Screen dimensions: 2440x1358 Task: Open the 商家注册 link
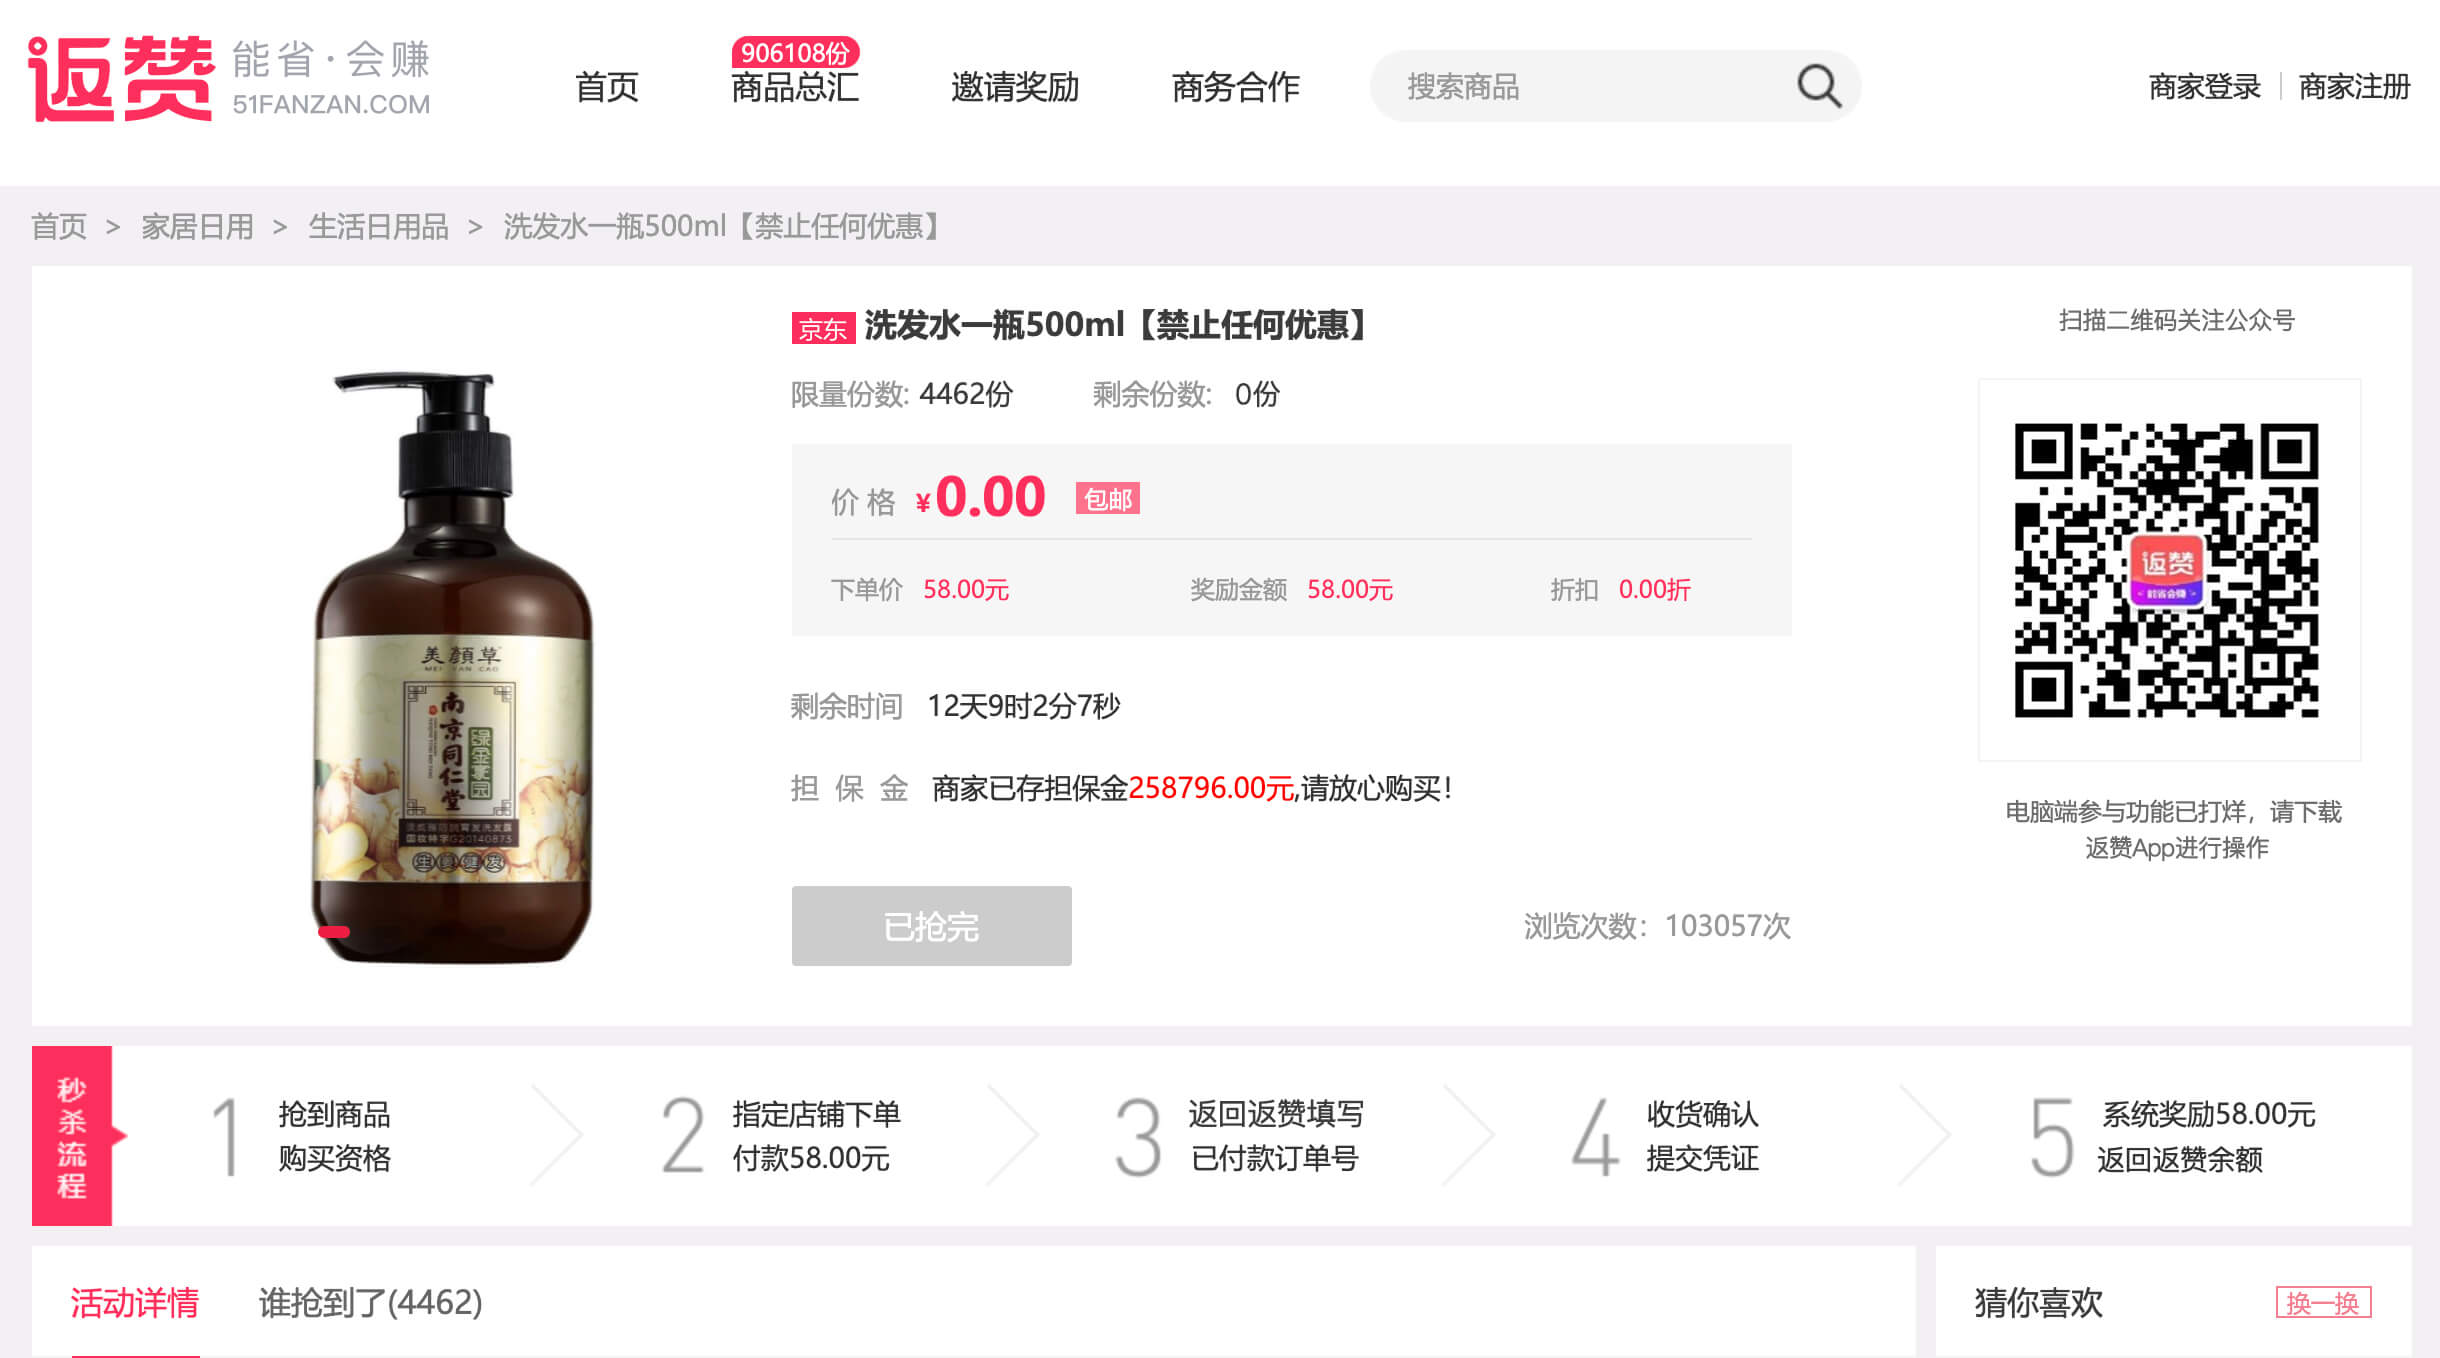click(x=2355, y=87)
